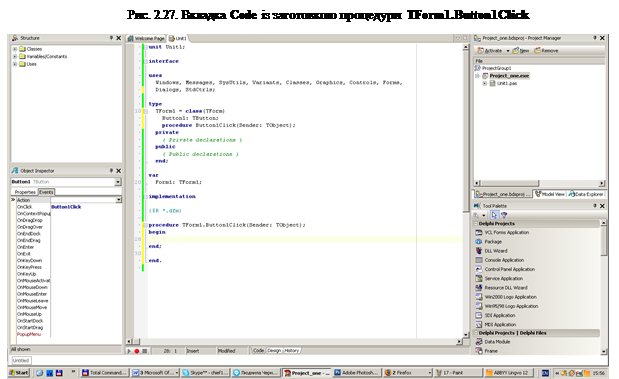Click the Remove button in Project Manager
Image resolution: width=619 pixels, height=379 pixels.
(x=546, y=51)
